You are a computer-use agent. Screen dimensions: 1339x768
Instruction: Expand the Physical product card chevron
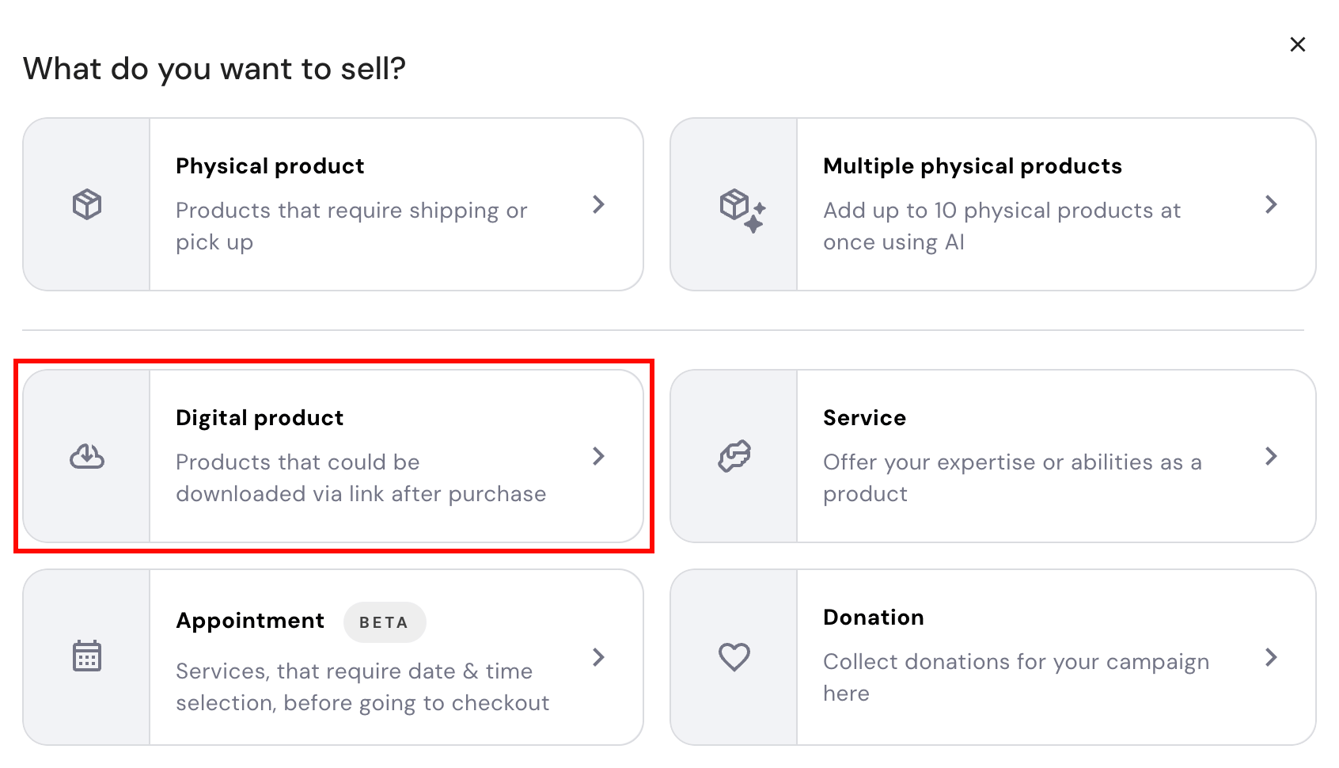coord(599,204)
